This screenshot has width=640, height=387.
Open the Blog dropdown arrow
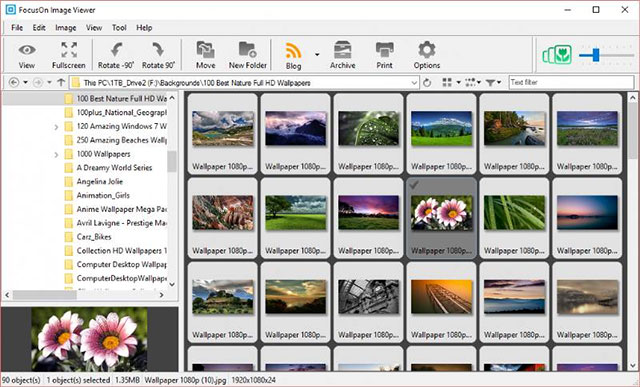pyautogui.click(x=317, y=54)
